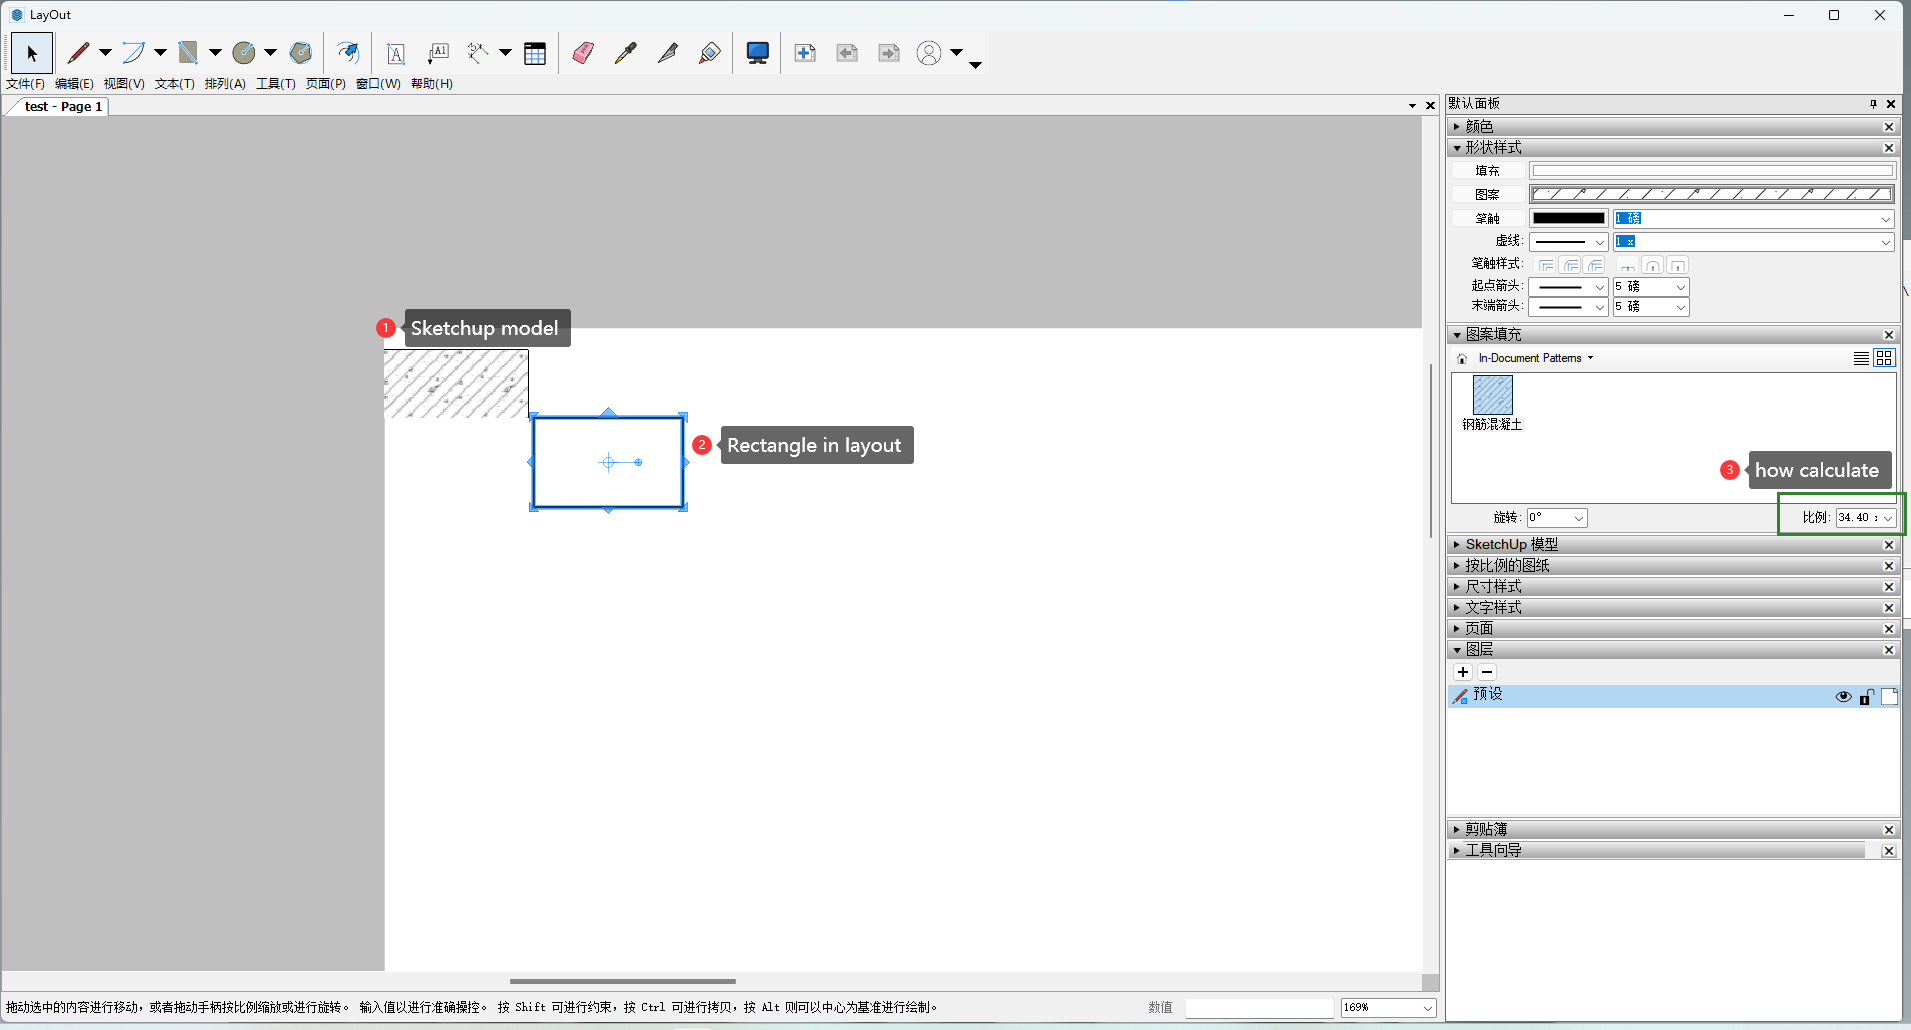Viewport: 1911px width, 1030px height.
Task: Collapse the 图层 panel
Action: click(1671, 650)
